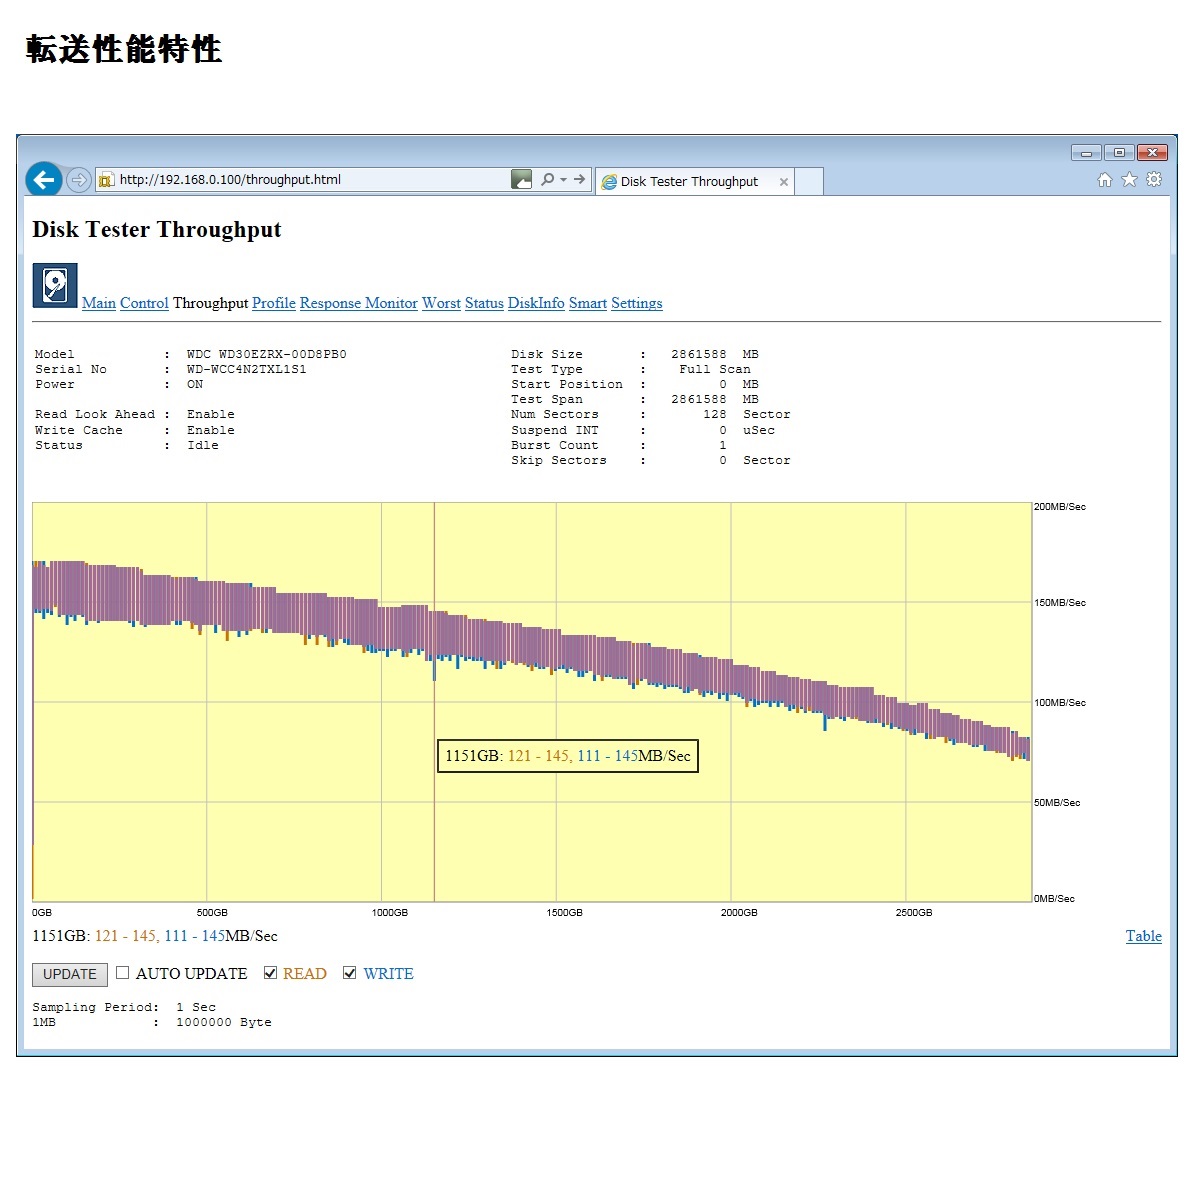Open a new blank browser tab
This screenshot has width=1200, height=1200.
pyautogui.click(x=809, y=182)
